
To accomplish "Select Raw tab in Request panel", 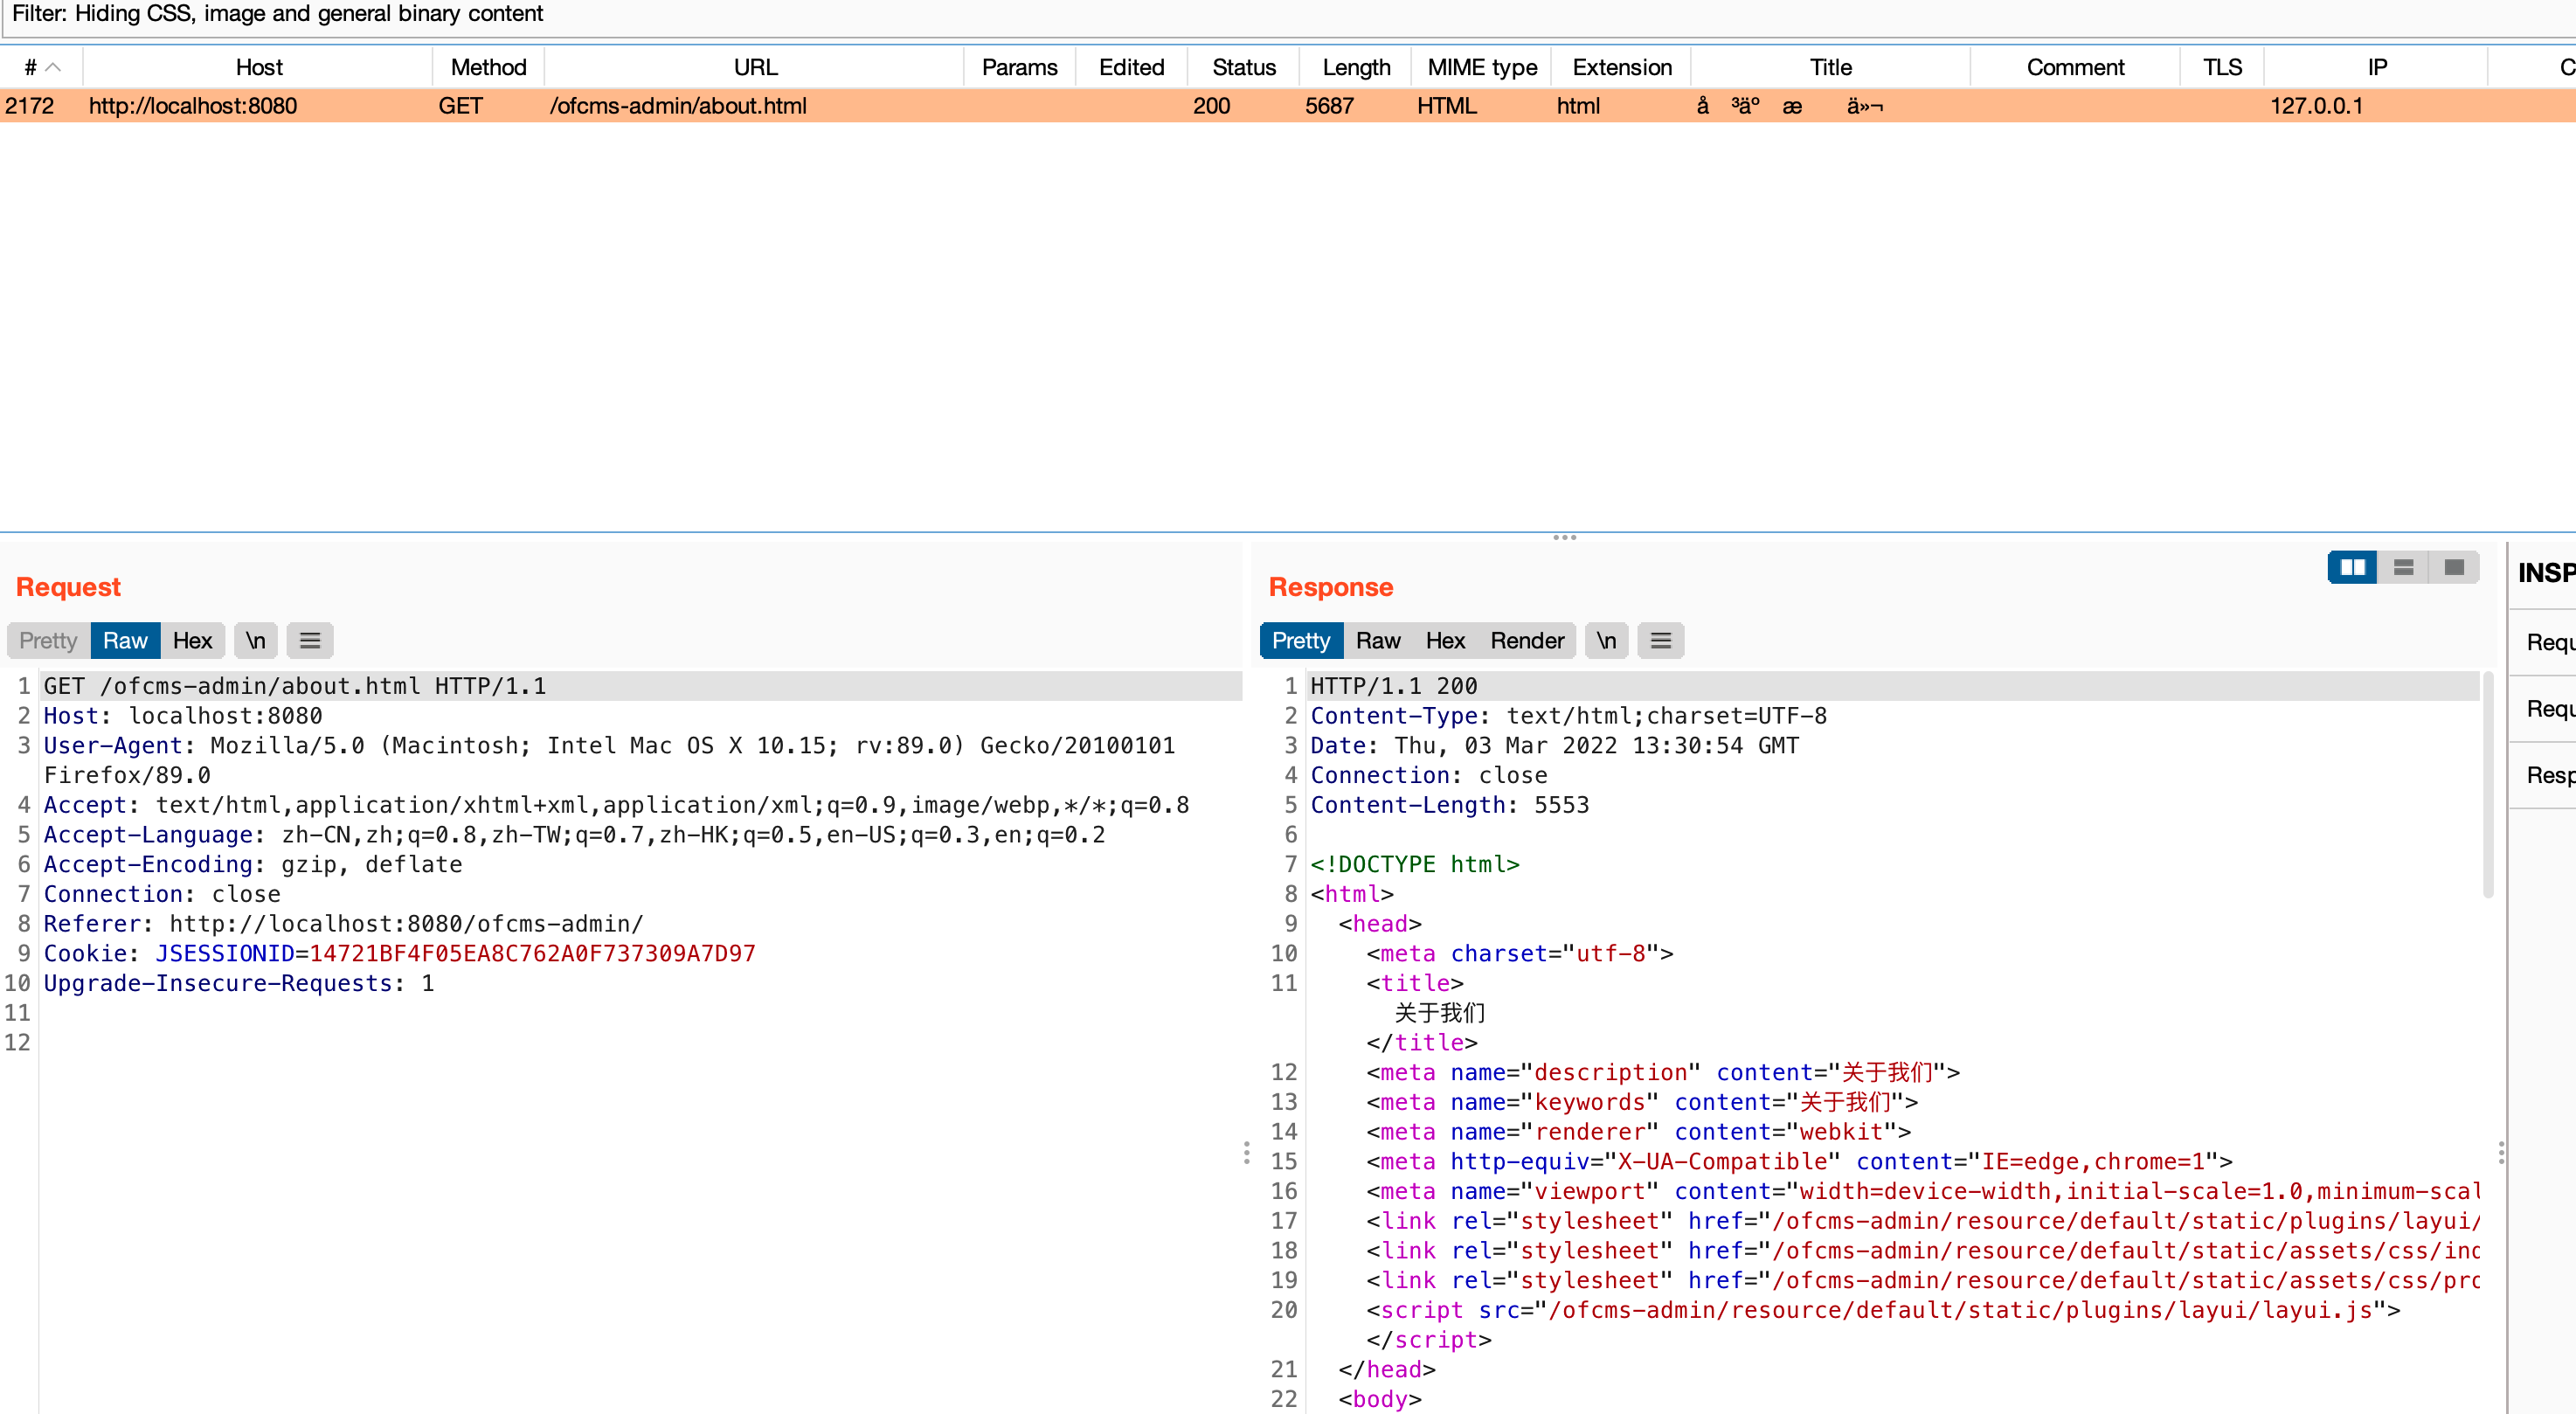I will pyautogui.click(x=125, y=641).
